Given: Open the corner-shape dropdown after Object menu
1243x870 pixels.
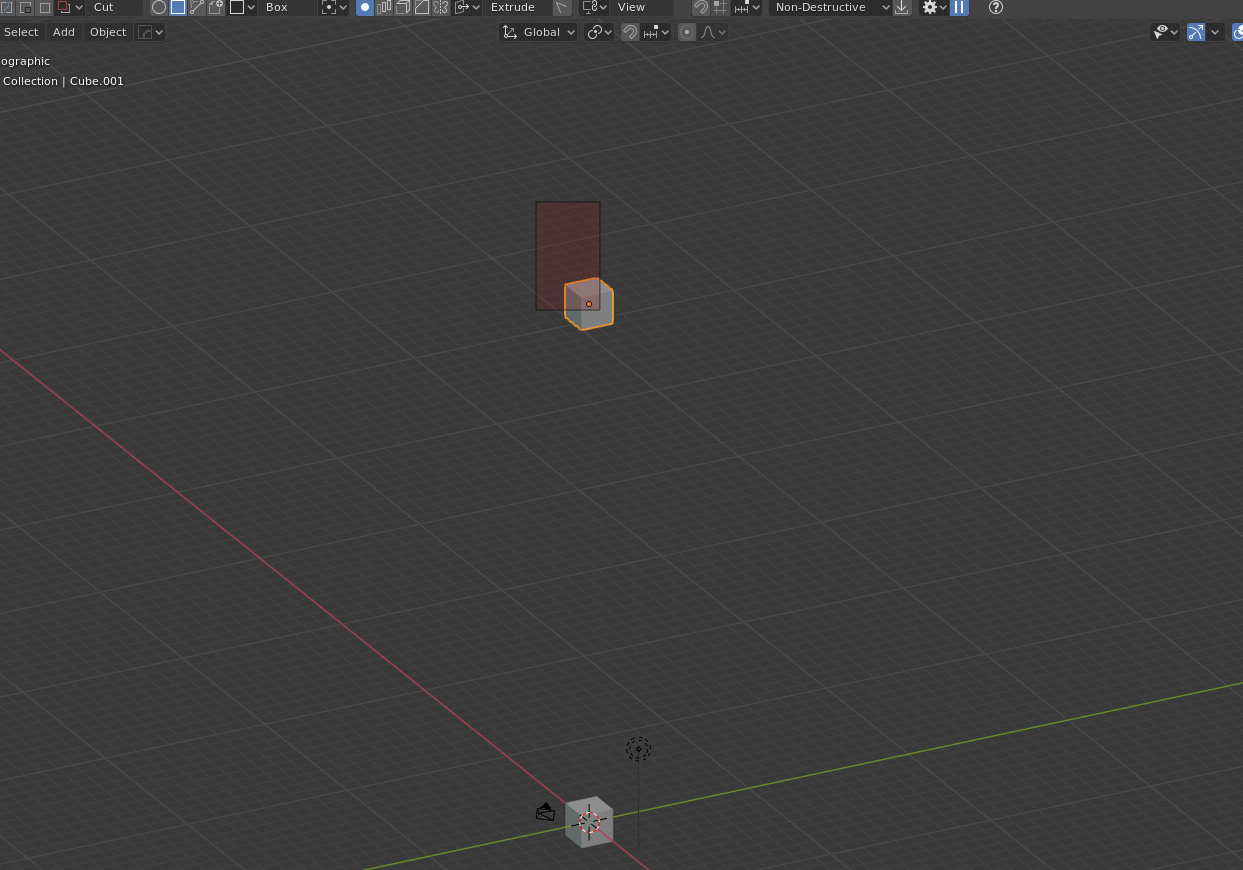Looking at the screenshot, I should 150,32.
